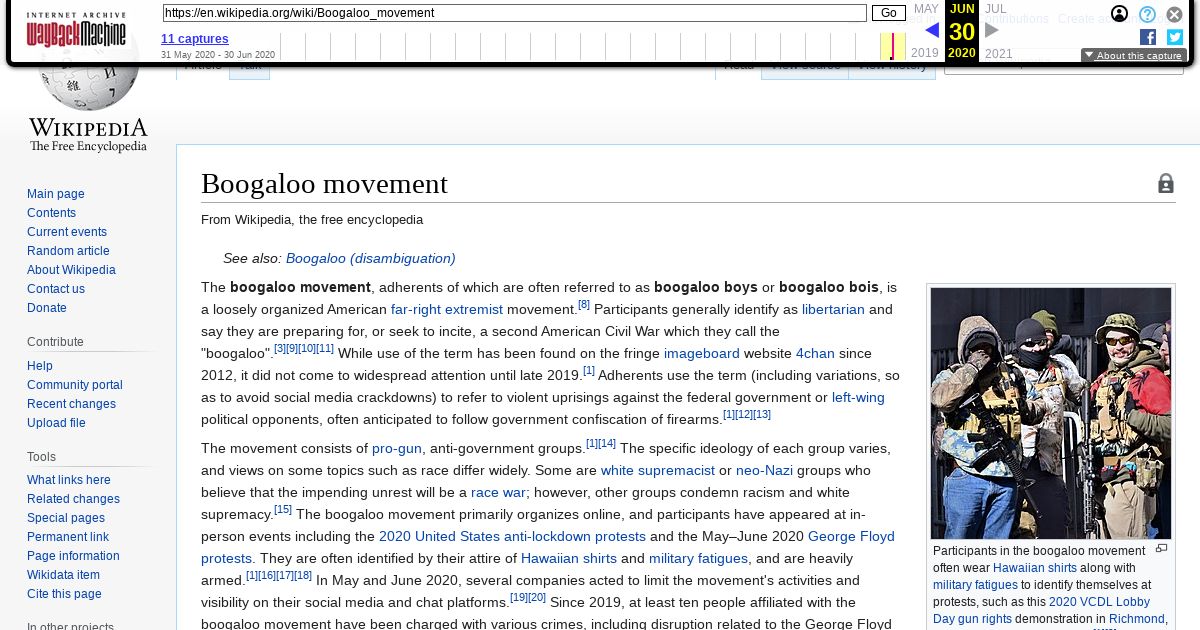Viewport: 1200px width, 630px height.
Task: Open Main page sidebar link
Action: coord(56,194)
